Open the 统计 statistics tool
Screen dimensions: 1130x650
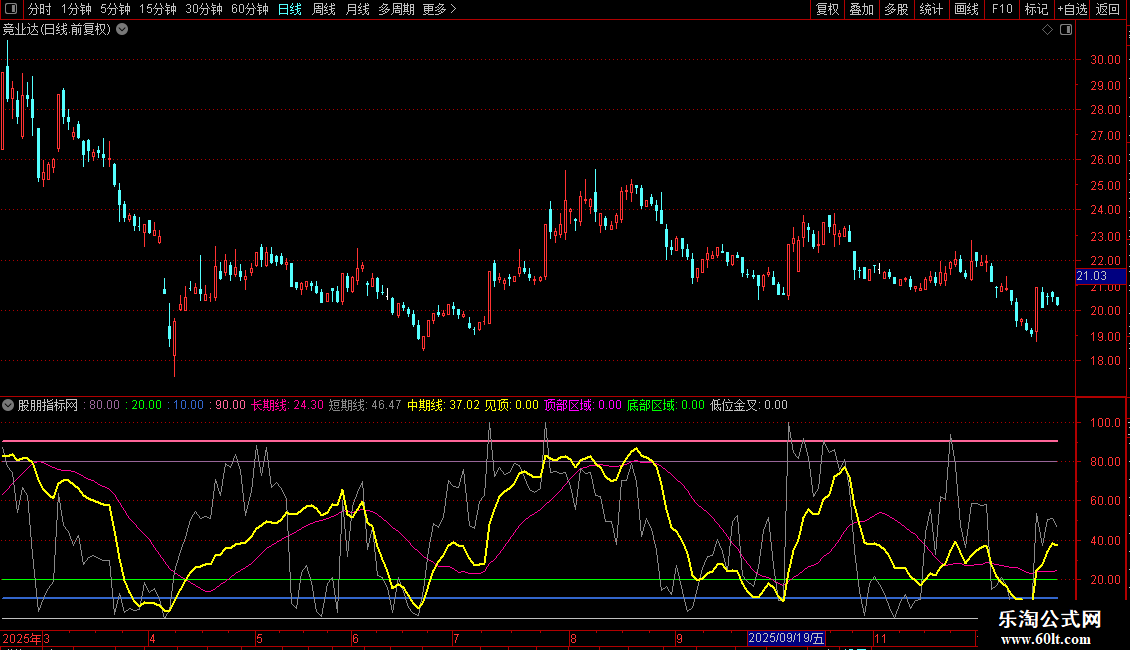click(931, 9)
